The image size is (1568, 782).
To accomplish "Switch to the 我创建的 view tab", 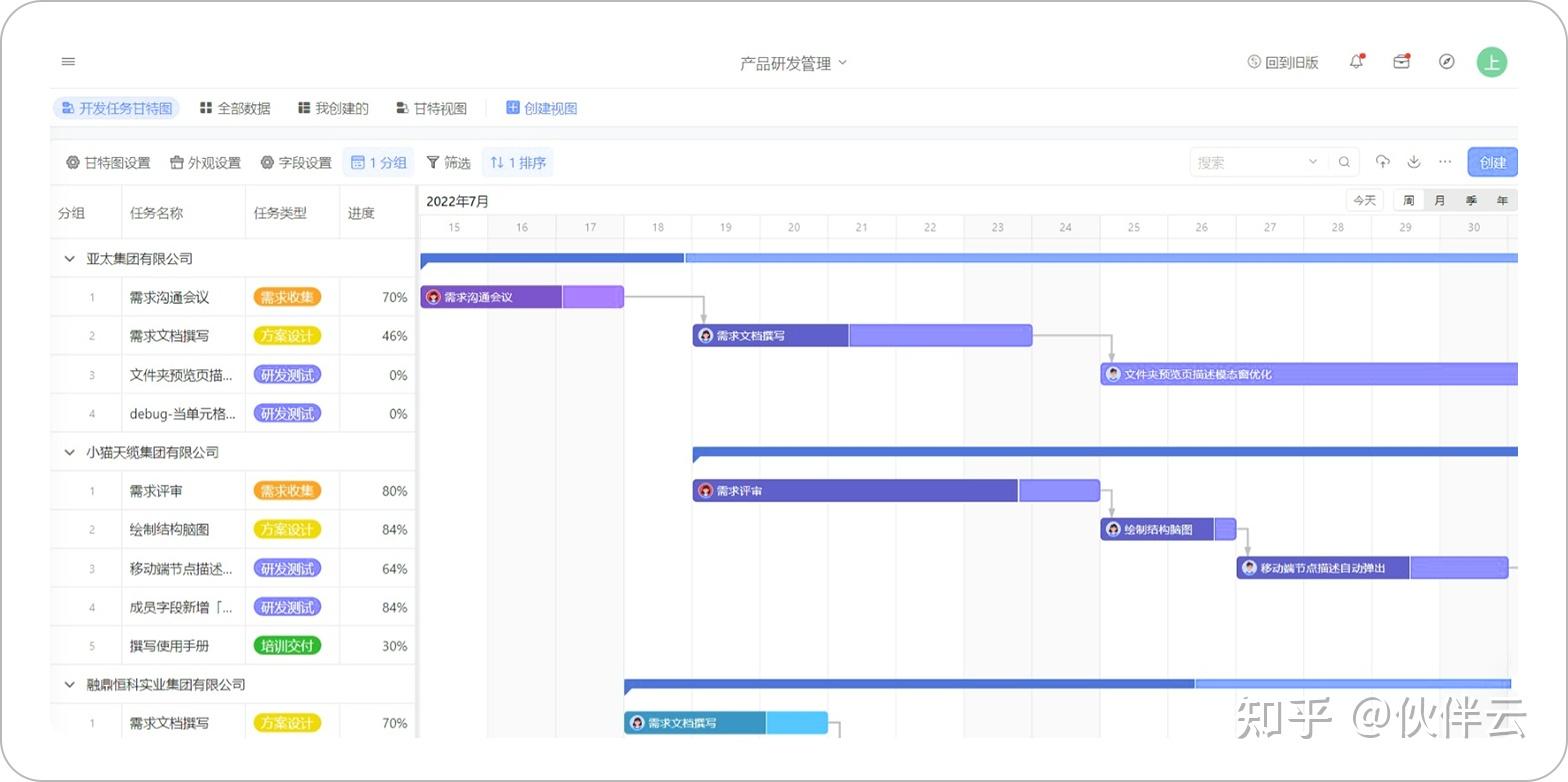I will coord(333,108).
